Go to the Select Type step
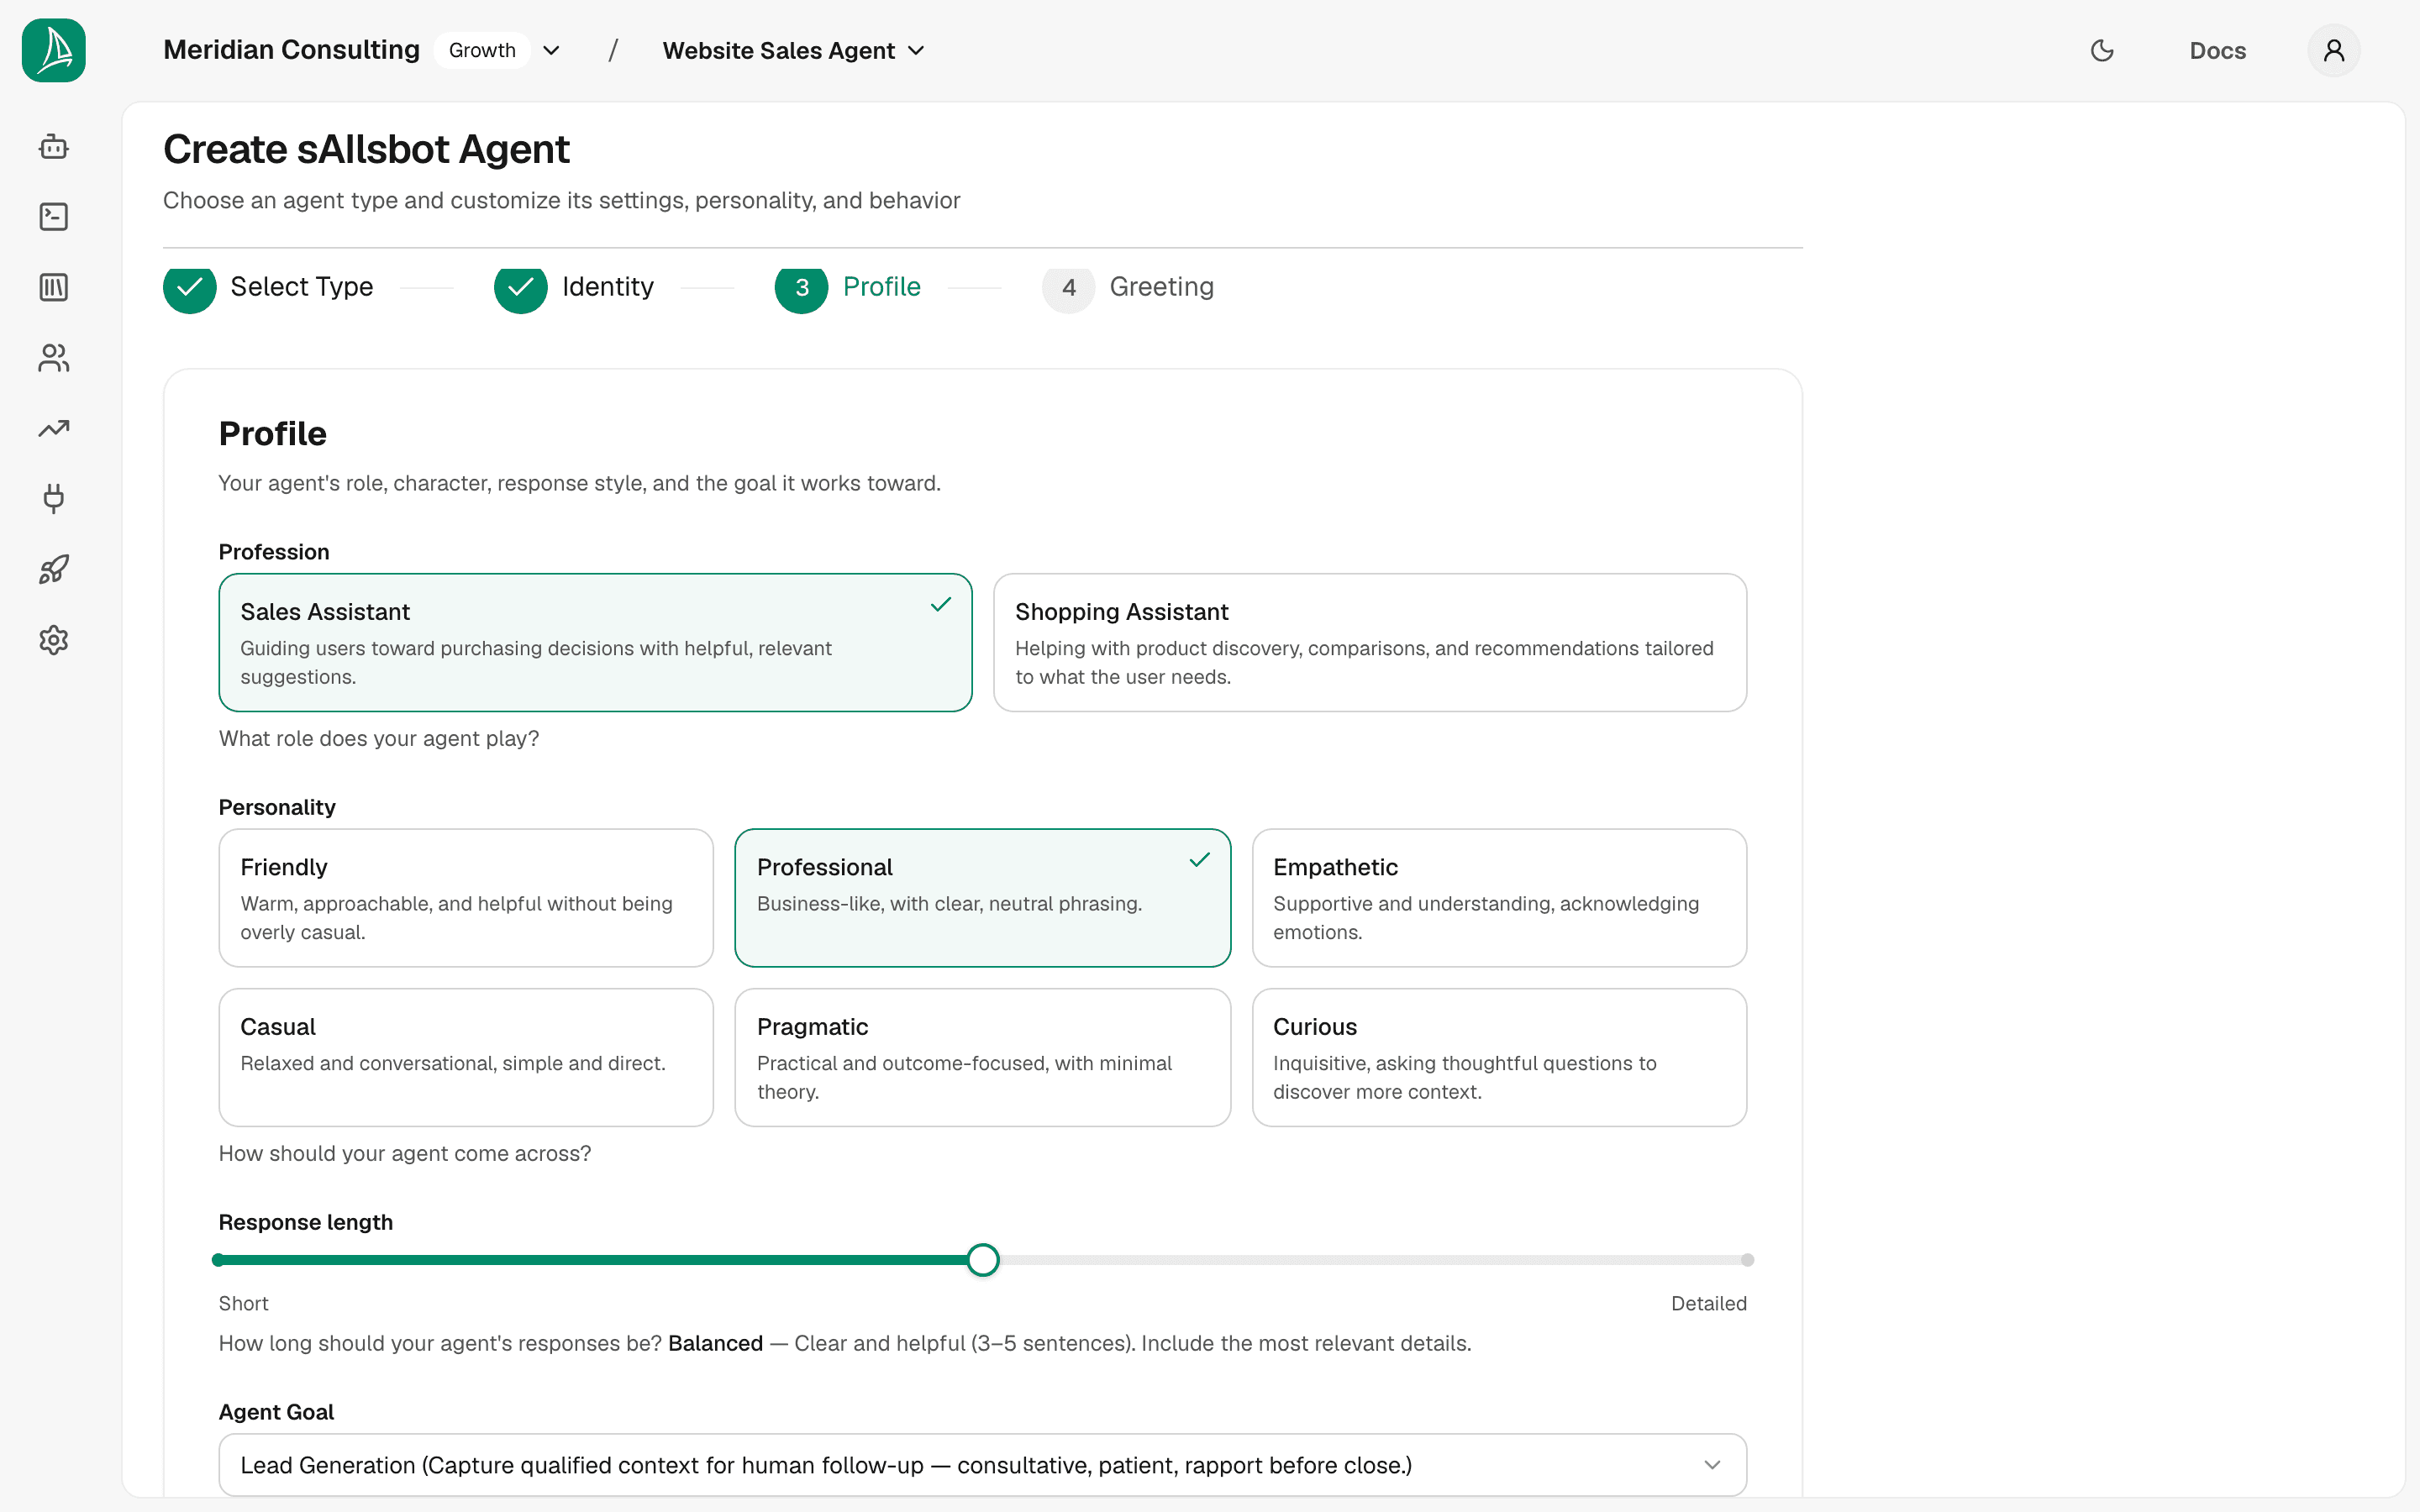The height and width of the screenshot is (1512, 2420). (x=268, y=287)
